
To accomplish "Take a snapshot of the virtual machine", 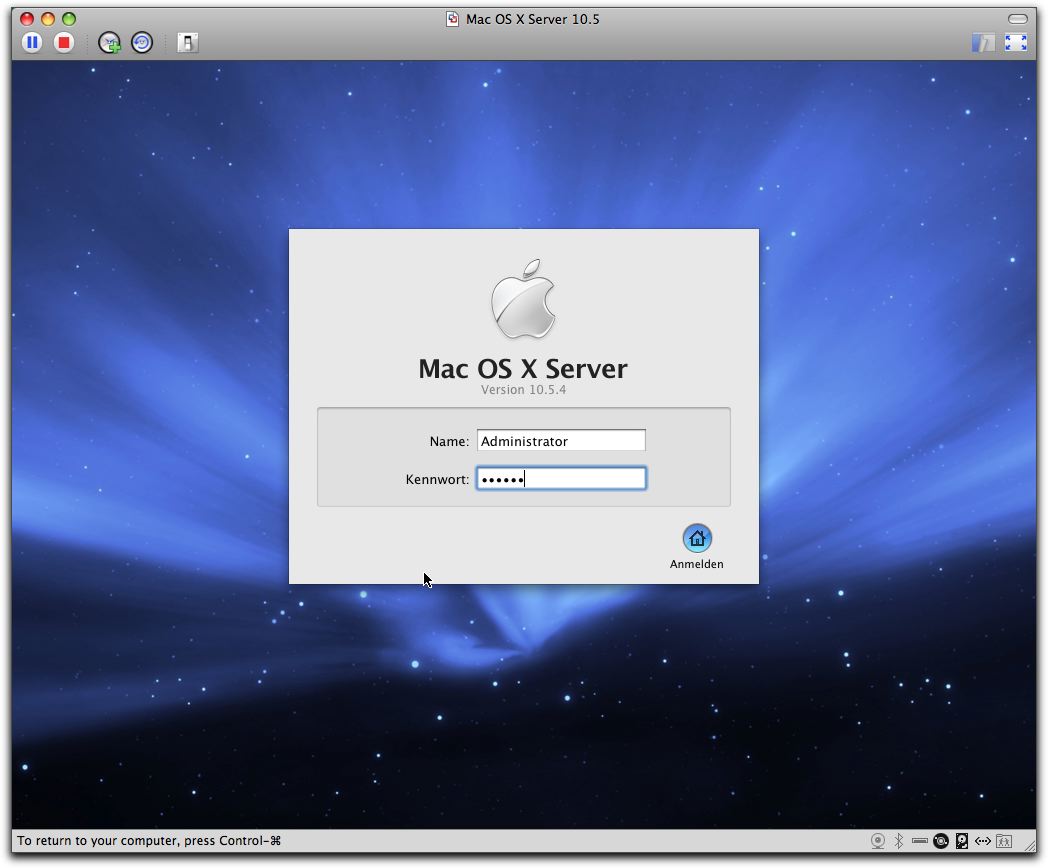I will 109,43.
